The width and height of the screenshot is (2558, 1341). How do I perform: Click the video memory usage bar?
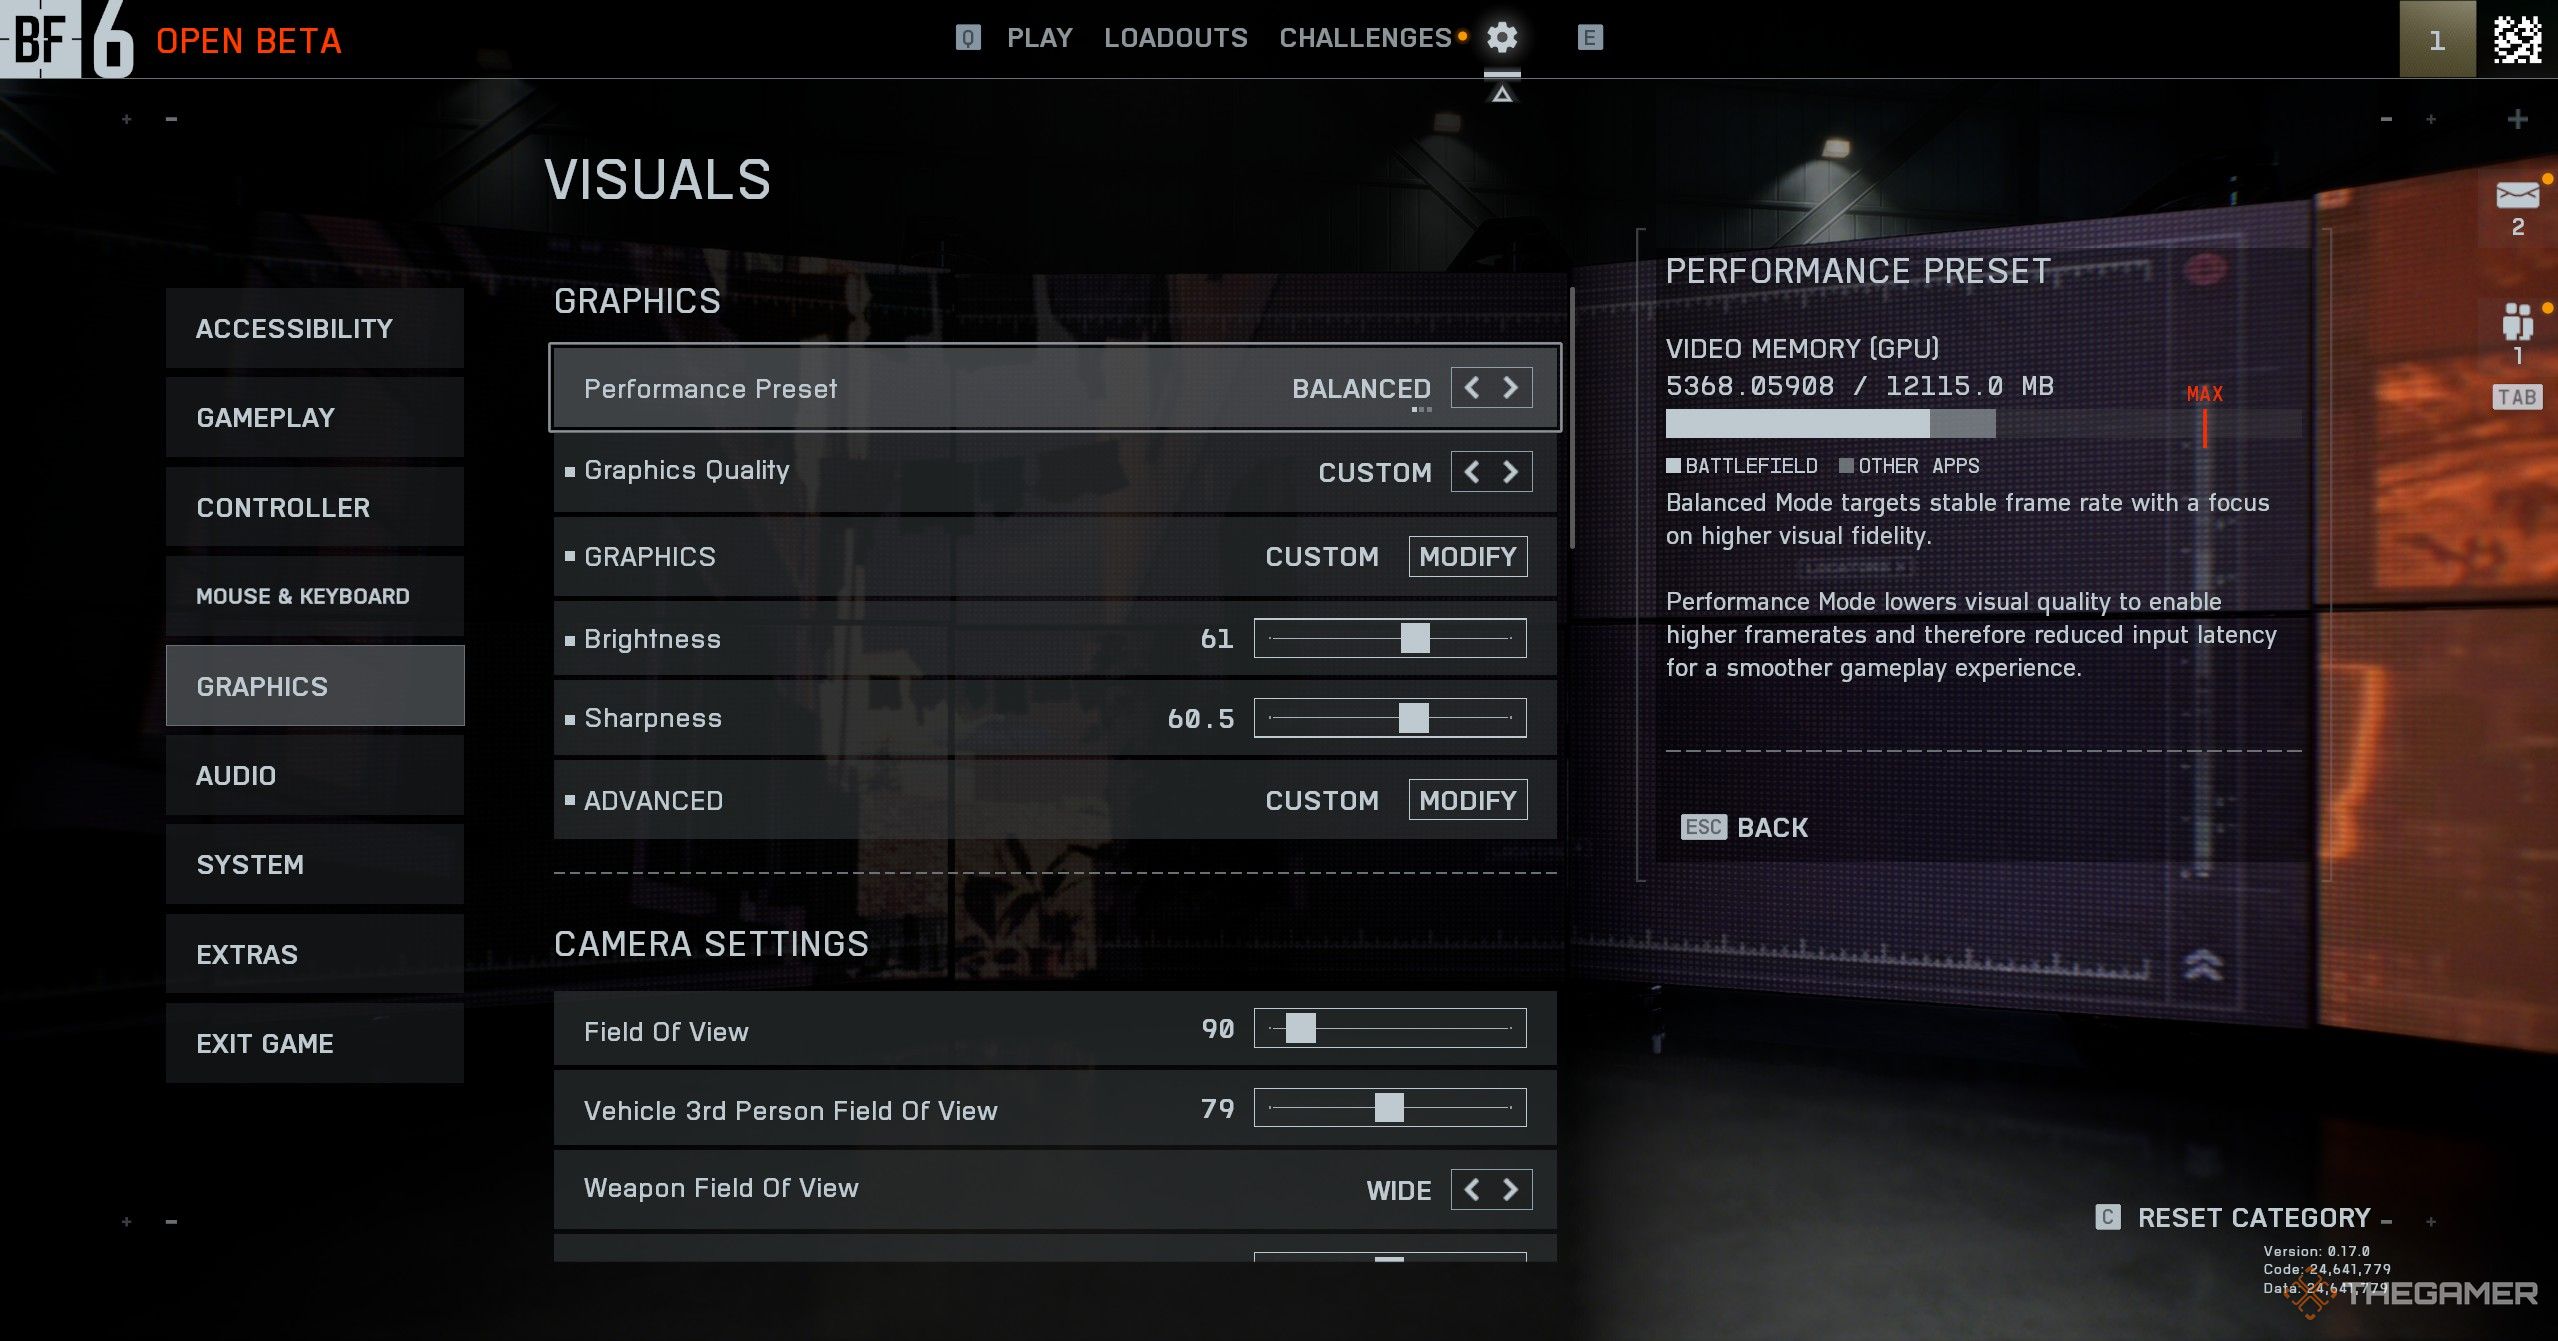[x=1983, y=424]
